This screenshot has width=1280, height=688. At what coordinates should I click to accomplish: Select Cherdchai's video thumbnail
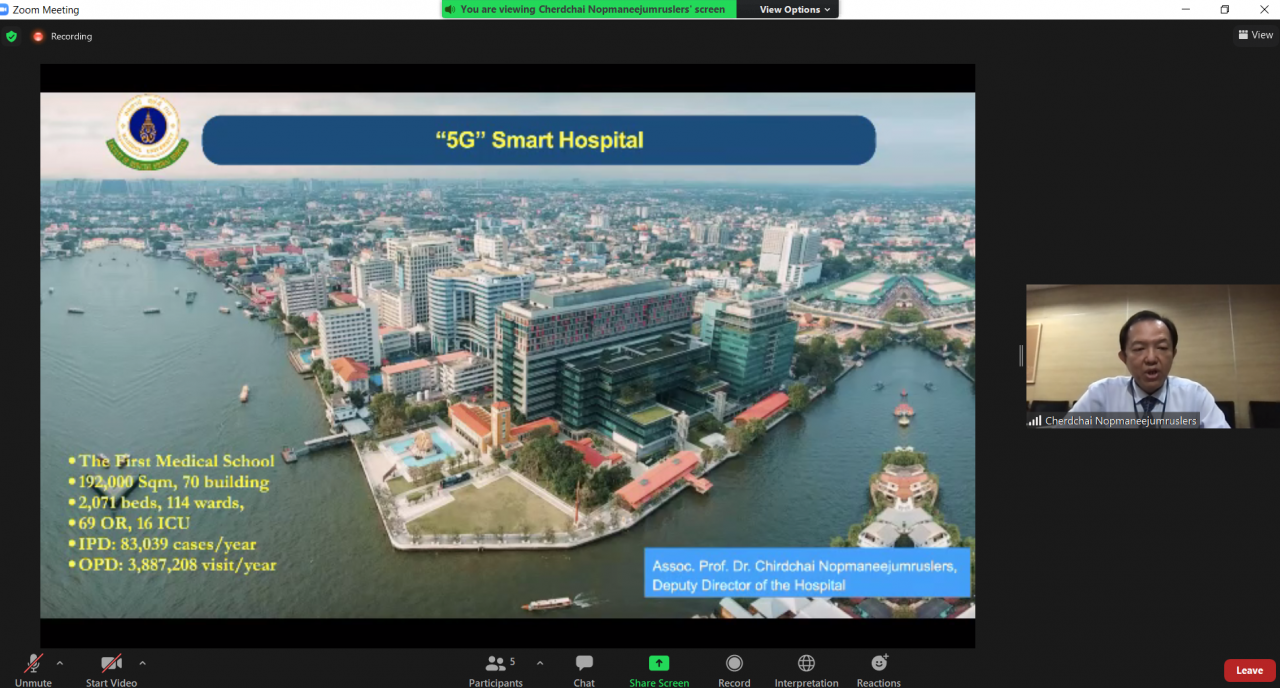[1126, 356]
